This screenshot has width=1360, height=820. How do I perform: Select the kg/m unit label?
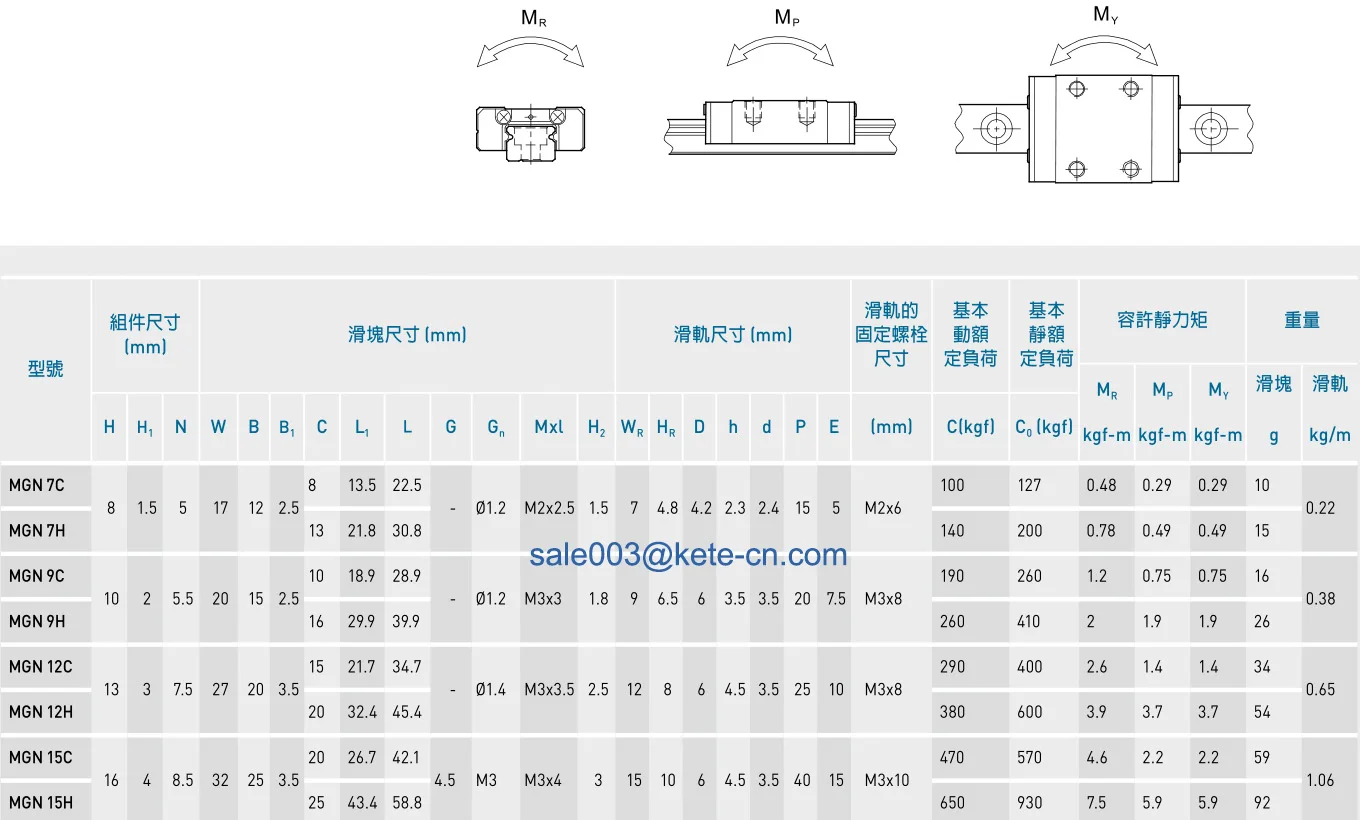pos(1330,435)
